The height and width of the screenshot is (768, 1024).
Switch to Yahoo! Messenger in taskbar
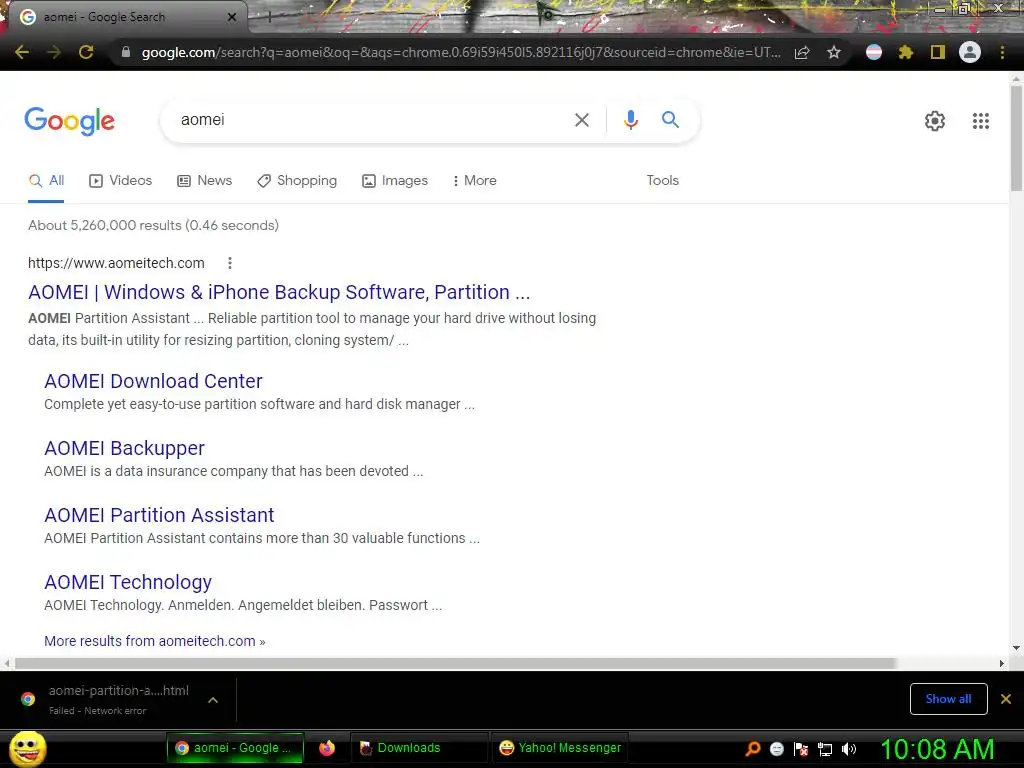(x=560, y=748)
